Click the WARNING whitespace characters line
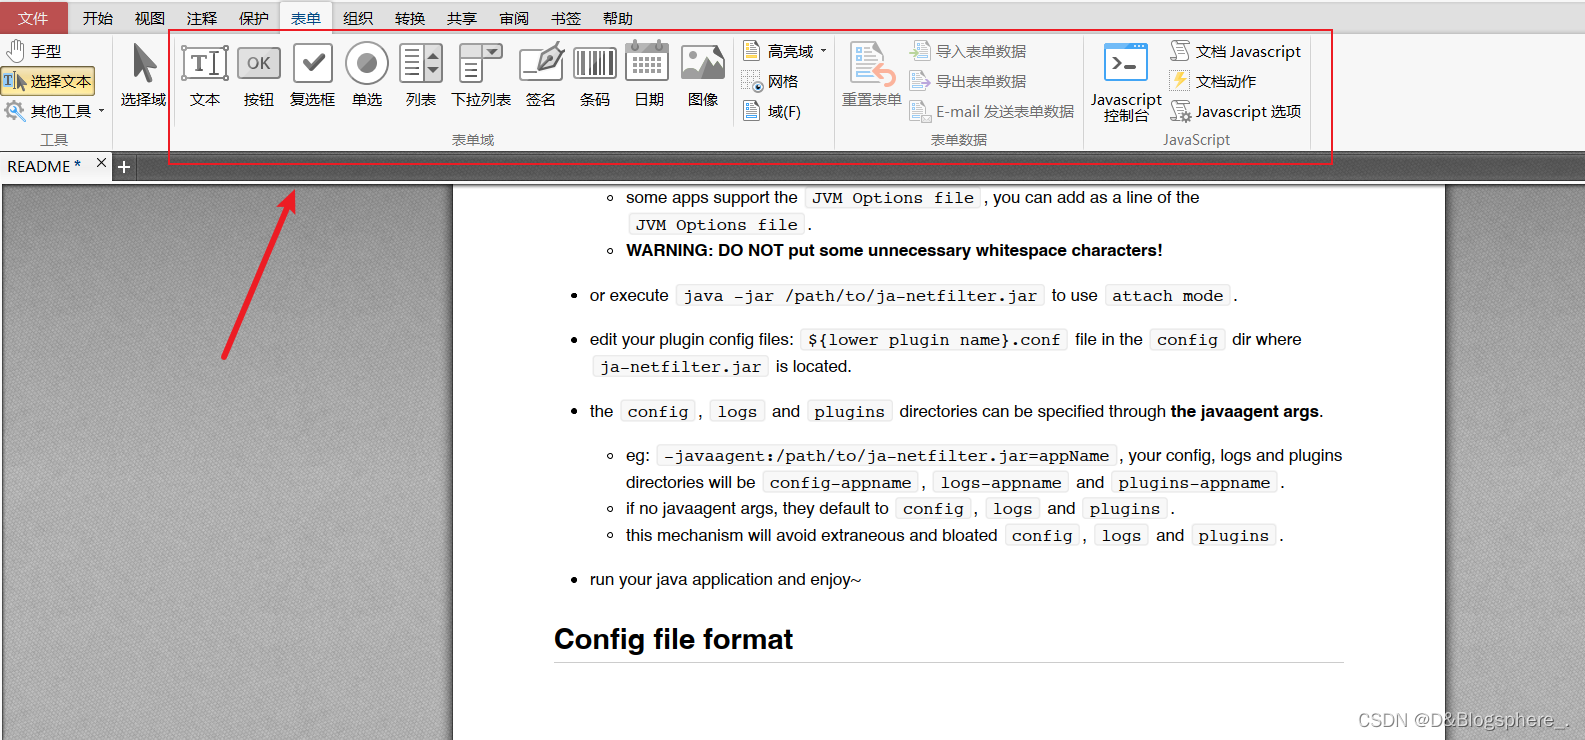Image resolution: width=1585 pixels, height=740 pixels. pyautogui.click(x=894, y=251)
